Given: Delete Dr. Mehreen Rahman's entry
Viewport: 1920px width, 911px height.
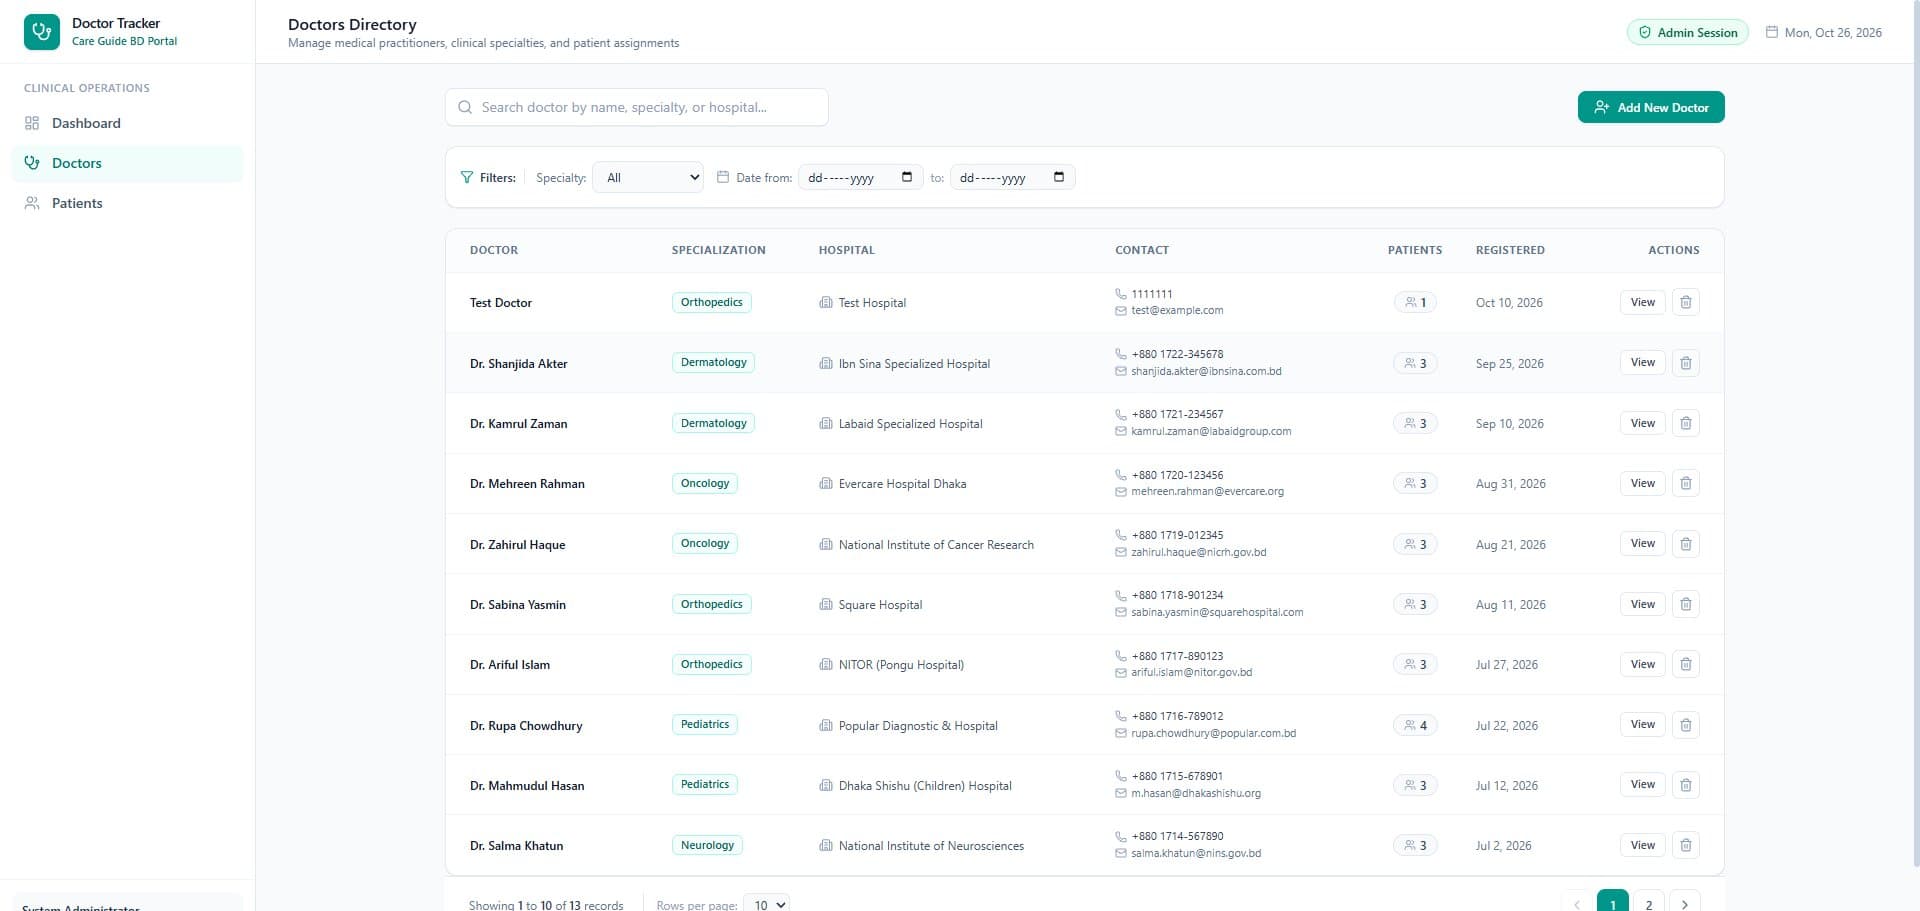Looking at the screenshot, I should coord(1685,483).
